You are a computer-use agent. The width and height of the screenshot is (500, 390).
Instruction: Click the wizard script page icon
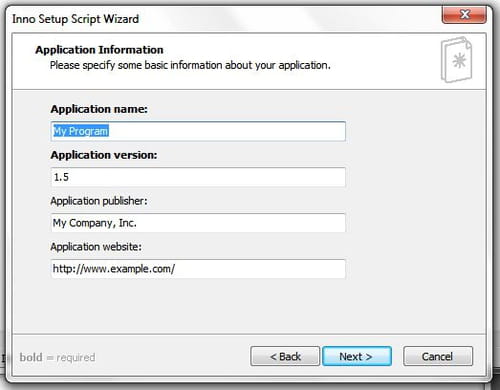coord(456,60)
